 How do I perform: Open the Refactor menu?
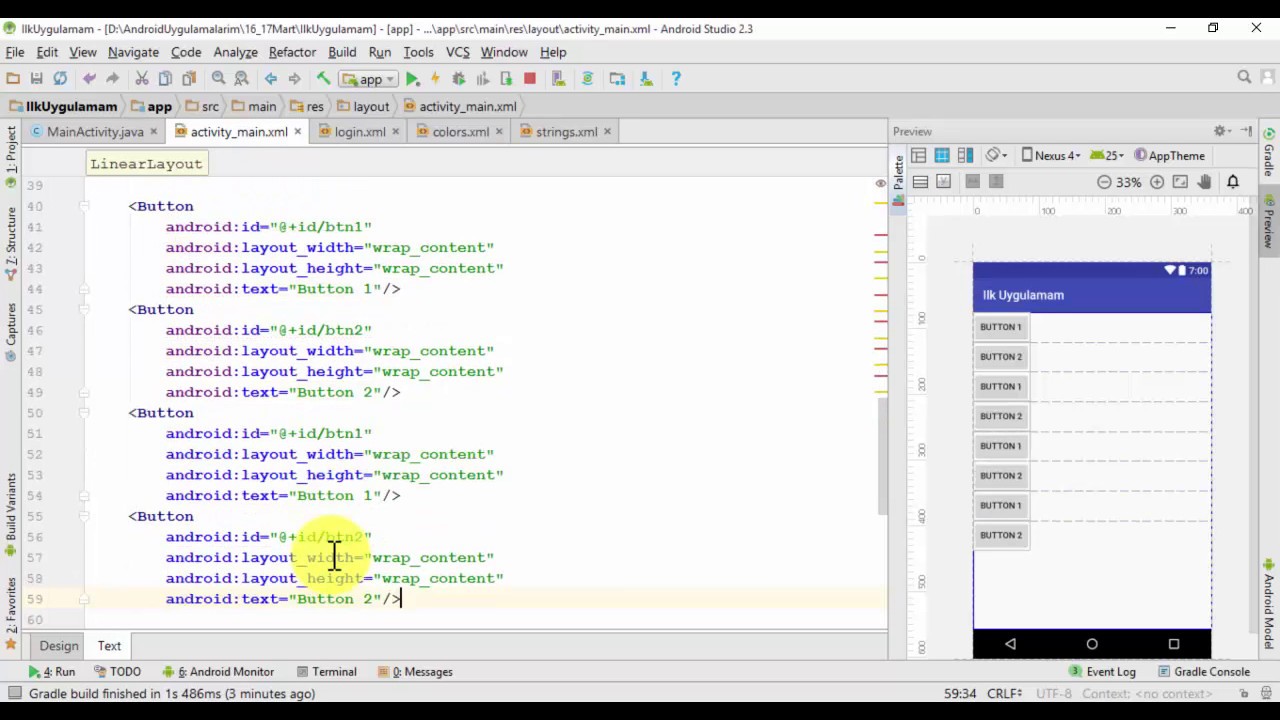click(x=292, y=52)
